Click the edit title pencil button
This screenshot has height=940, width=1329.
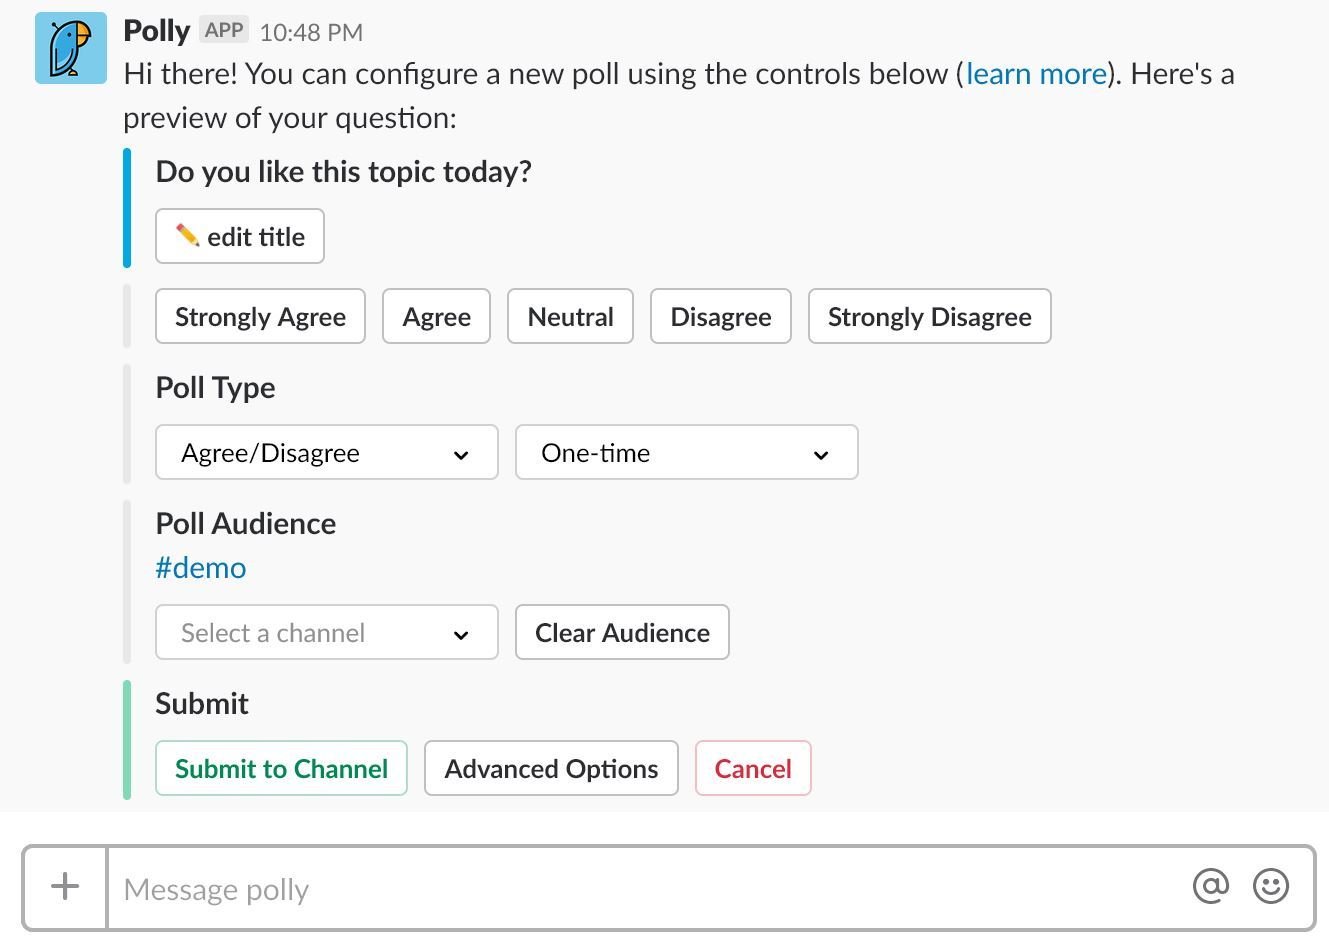pos(240,237)
